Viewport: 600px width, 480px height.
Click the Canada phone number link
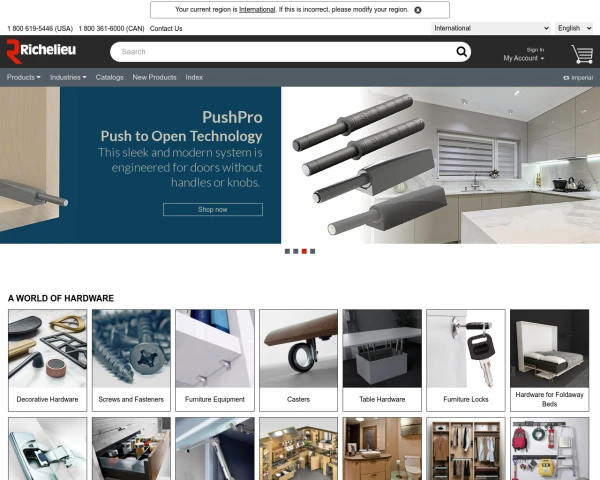coord(111,28)
